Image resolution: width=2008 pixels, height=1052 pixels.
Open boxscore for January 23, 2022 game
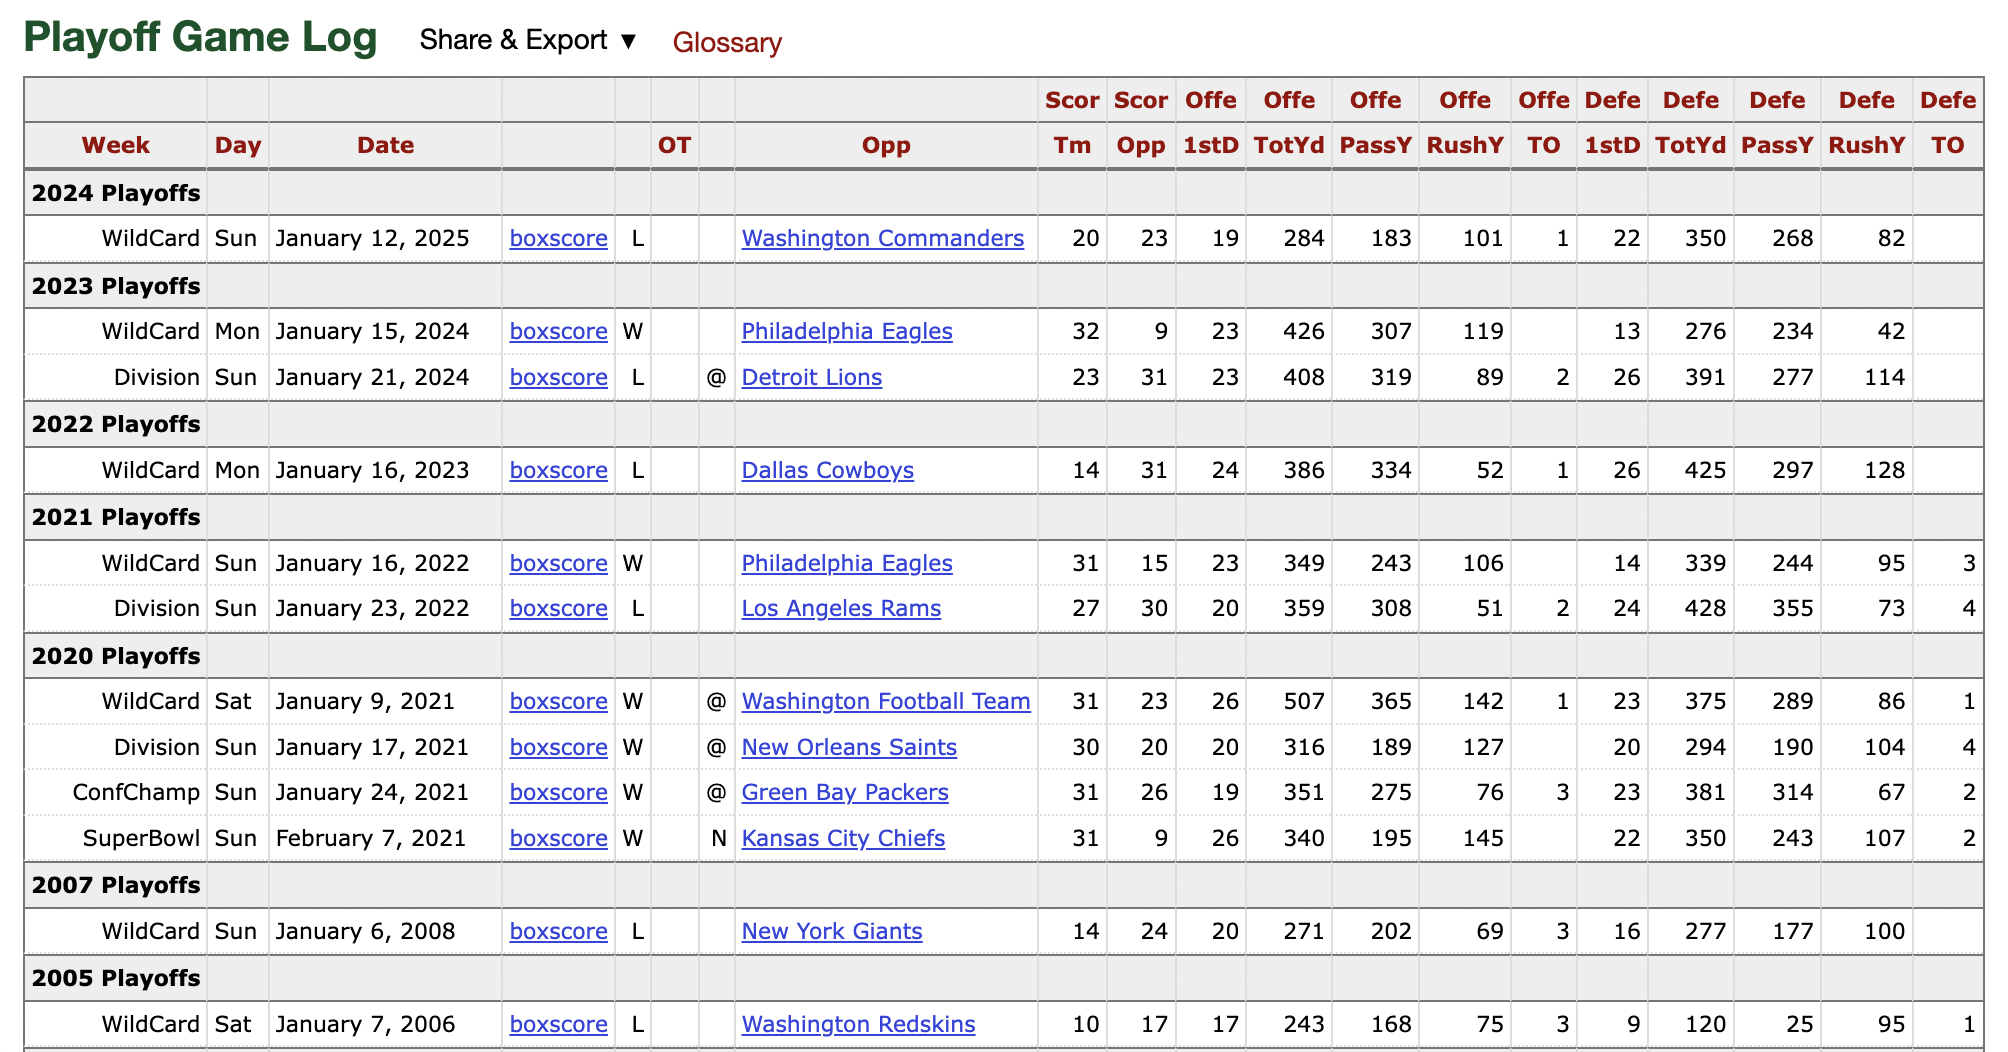pyautogui.click(x=558, y=608)
